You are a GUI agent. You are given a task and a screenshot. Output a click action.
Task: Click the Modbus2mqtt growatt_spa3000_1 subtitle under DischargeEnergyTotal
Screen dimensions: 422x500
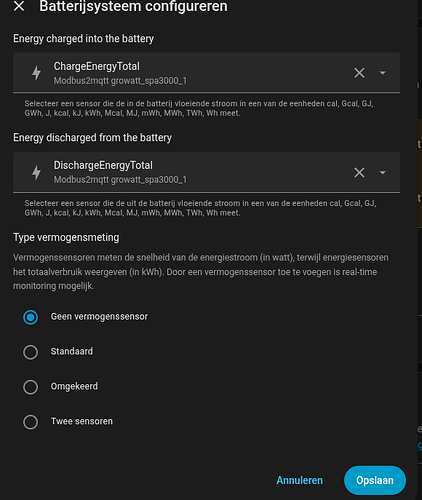tap(120, 180)
